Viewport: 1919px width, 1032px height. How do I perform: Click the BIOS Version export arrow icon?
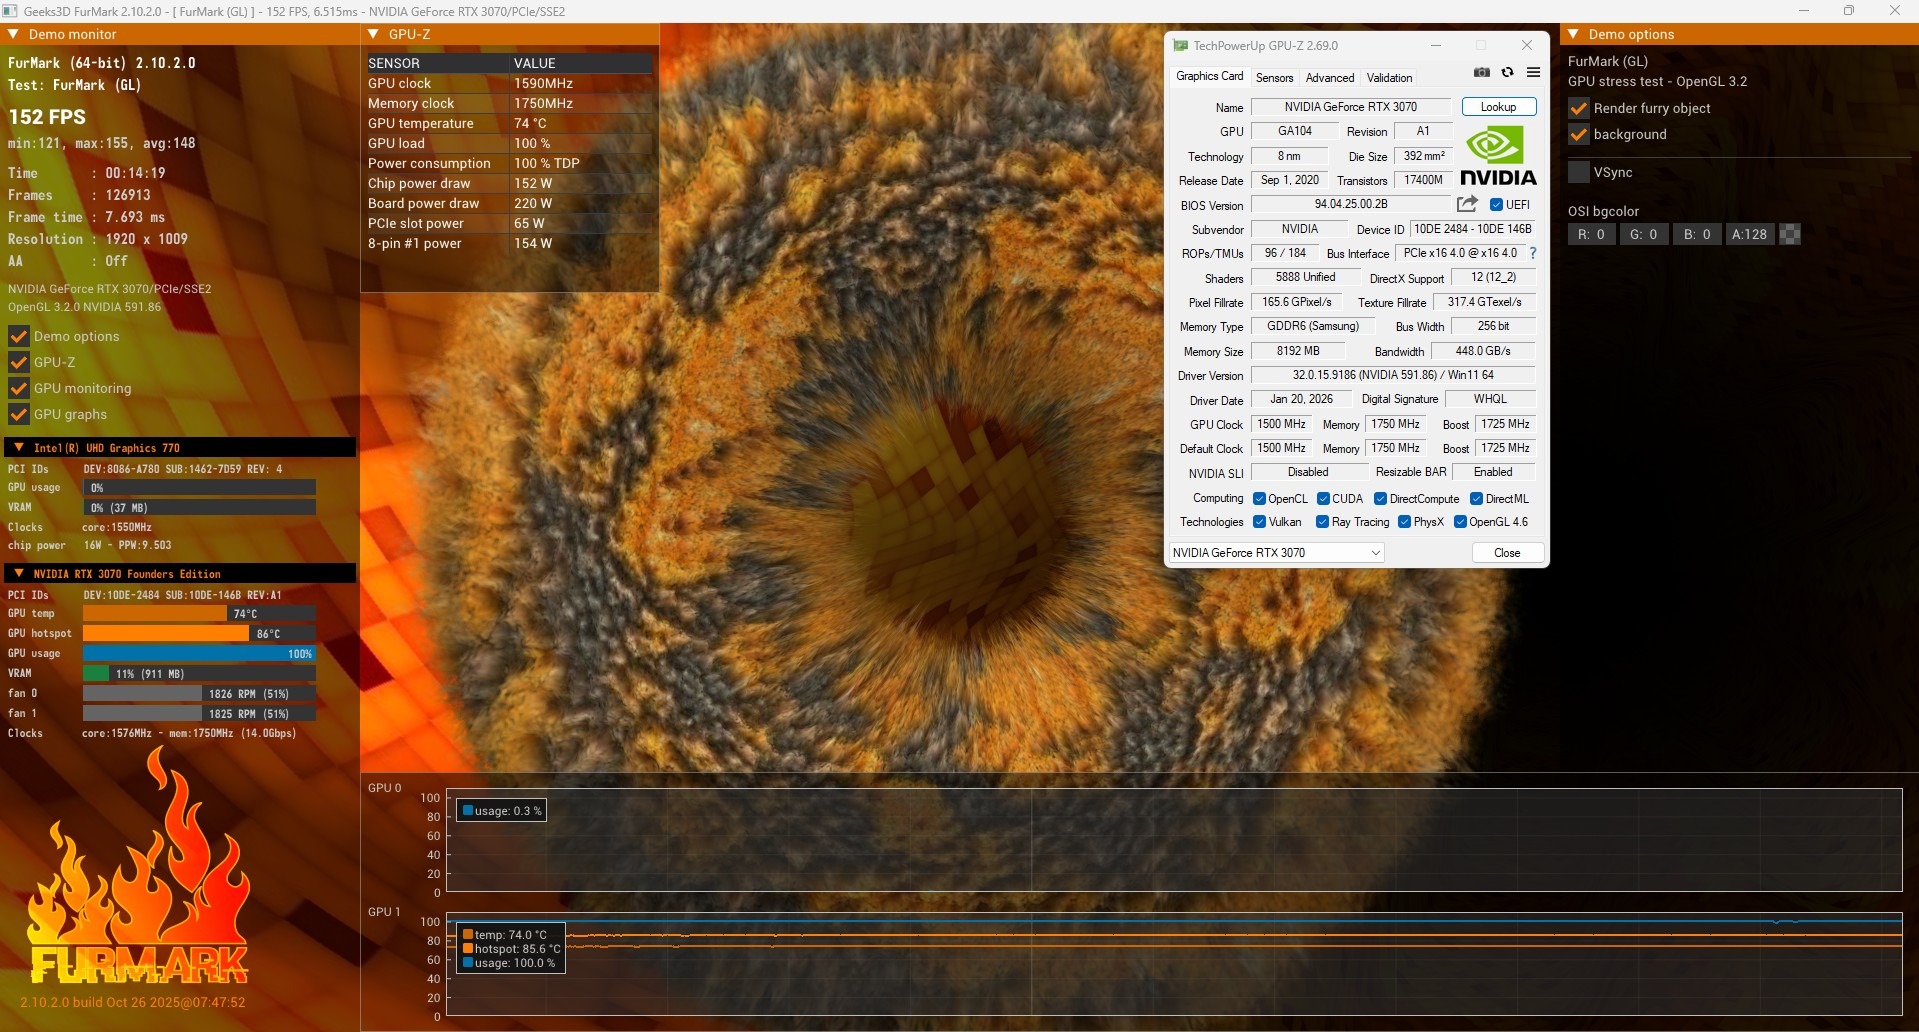(1467, 204)
